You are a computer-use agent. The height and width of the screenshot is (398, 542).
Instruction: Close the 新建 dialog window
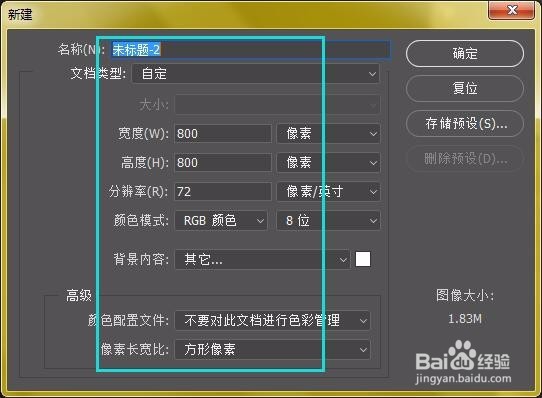coord(512,10)
